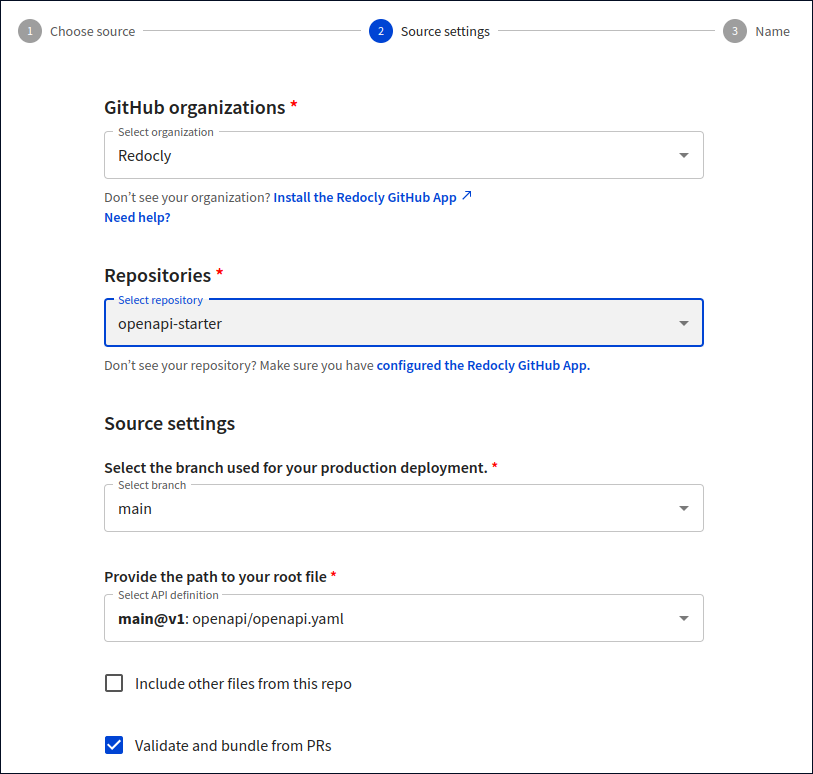This screenshot has width=813, height=774.
Task: Click the arrow on the branch dropdown
Action: coord(684,508)
